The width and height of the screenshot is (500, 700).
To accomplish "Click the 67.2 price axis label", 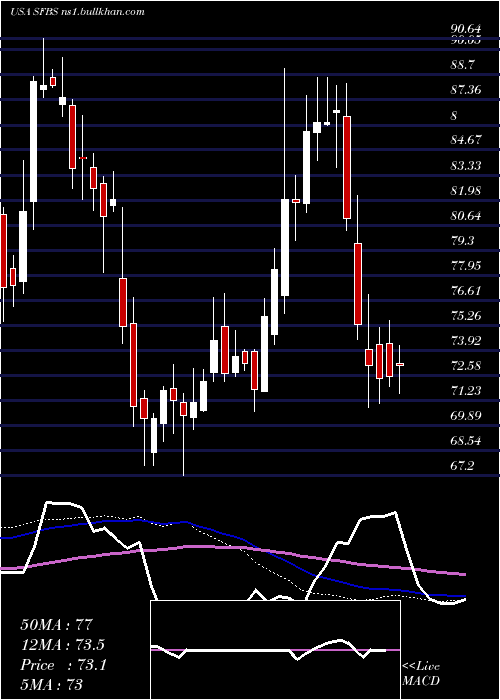I will (x=463, y=465).
